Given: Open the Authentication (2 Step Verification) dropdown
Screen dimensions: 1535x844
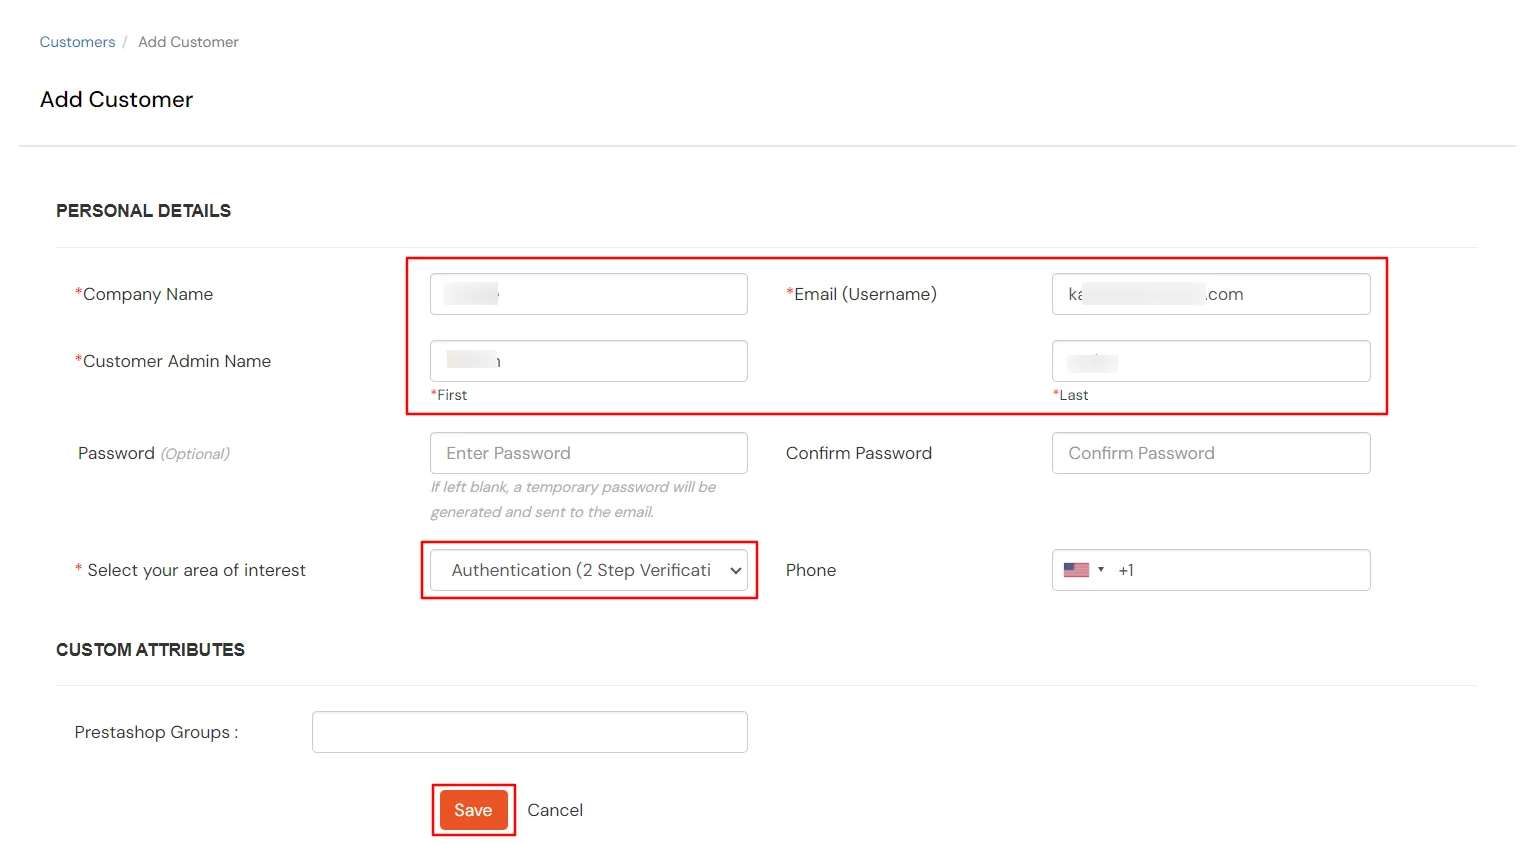Looking at the screenshot, I should [588, 570].
